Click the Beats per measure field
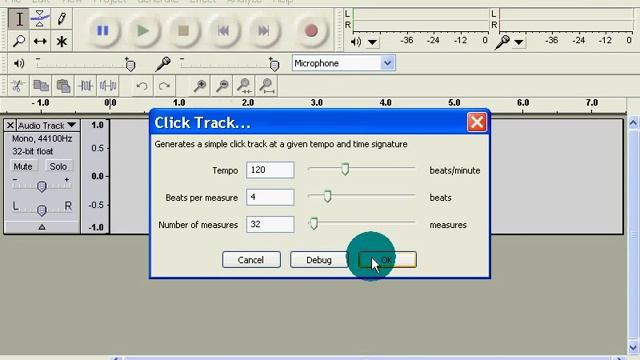This screenshot has width=640, height=360. click(x=270, y=197)
